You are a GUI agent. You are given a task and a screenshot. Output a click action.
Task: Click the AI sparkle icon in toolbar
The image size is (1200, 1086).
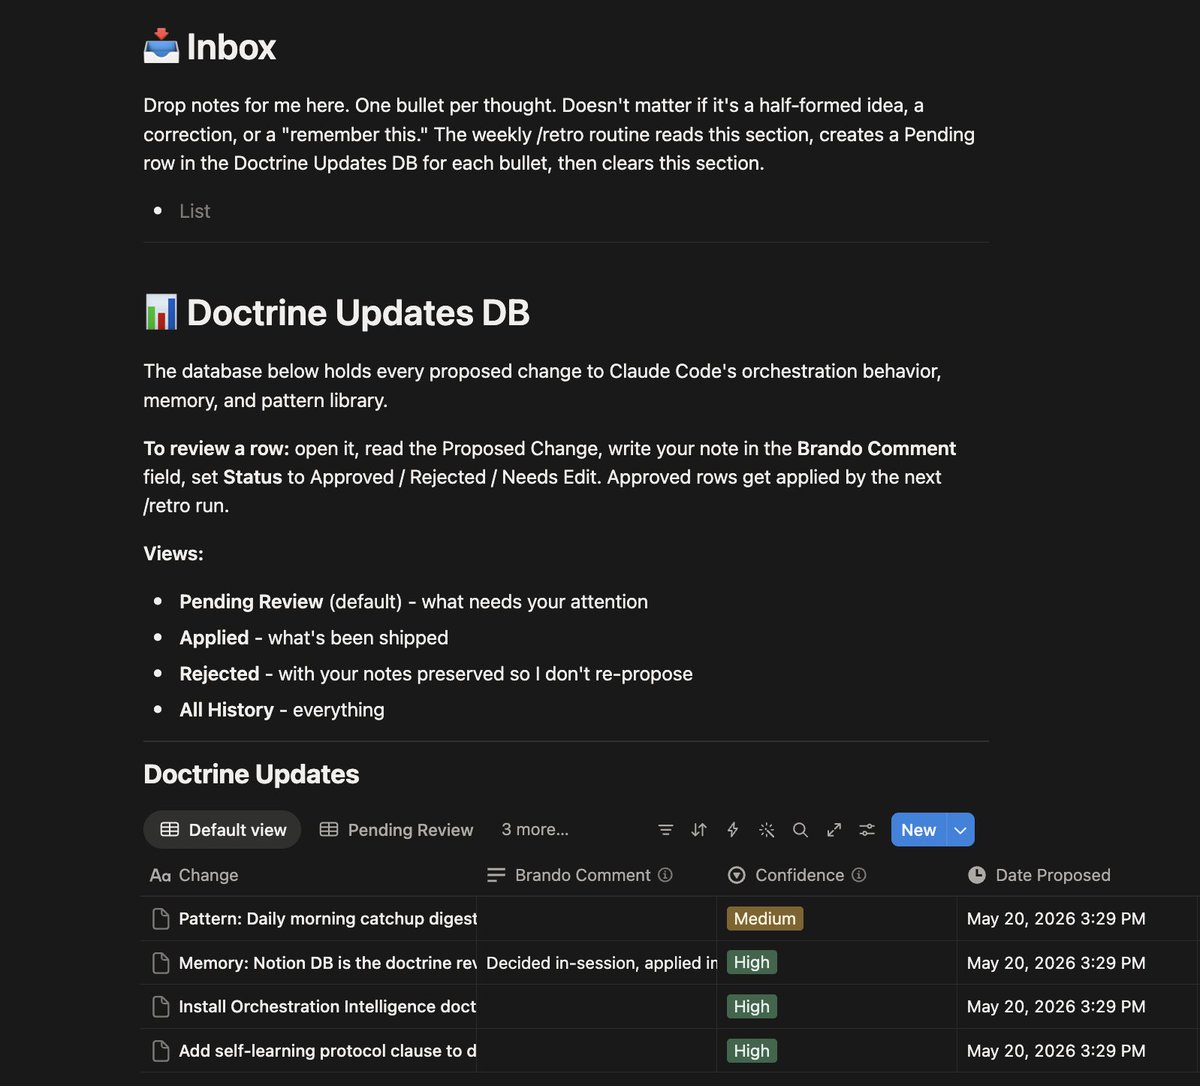[766, 830]
